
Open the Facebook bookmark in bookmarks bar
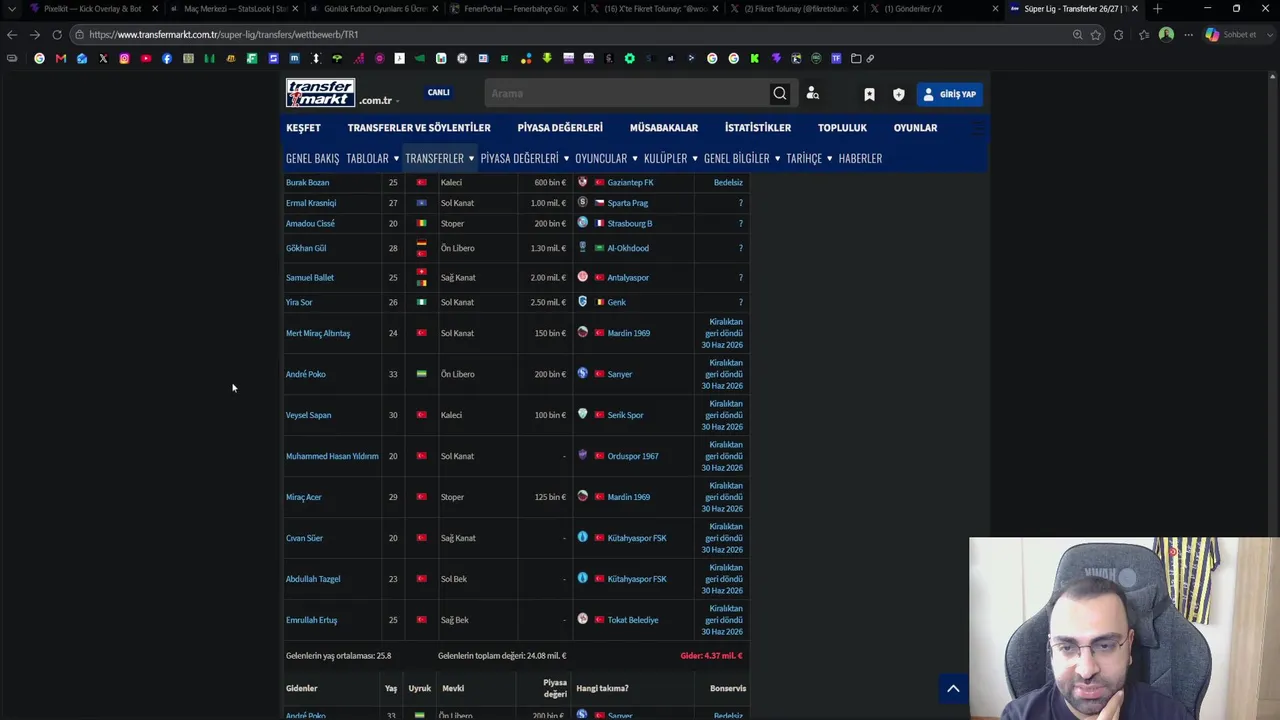pyautogui.click(x=167, y=58)
